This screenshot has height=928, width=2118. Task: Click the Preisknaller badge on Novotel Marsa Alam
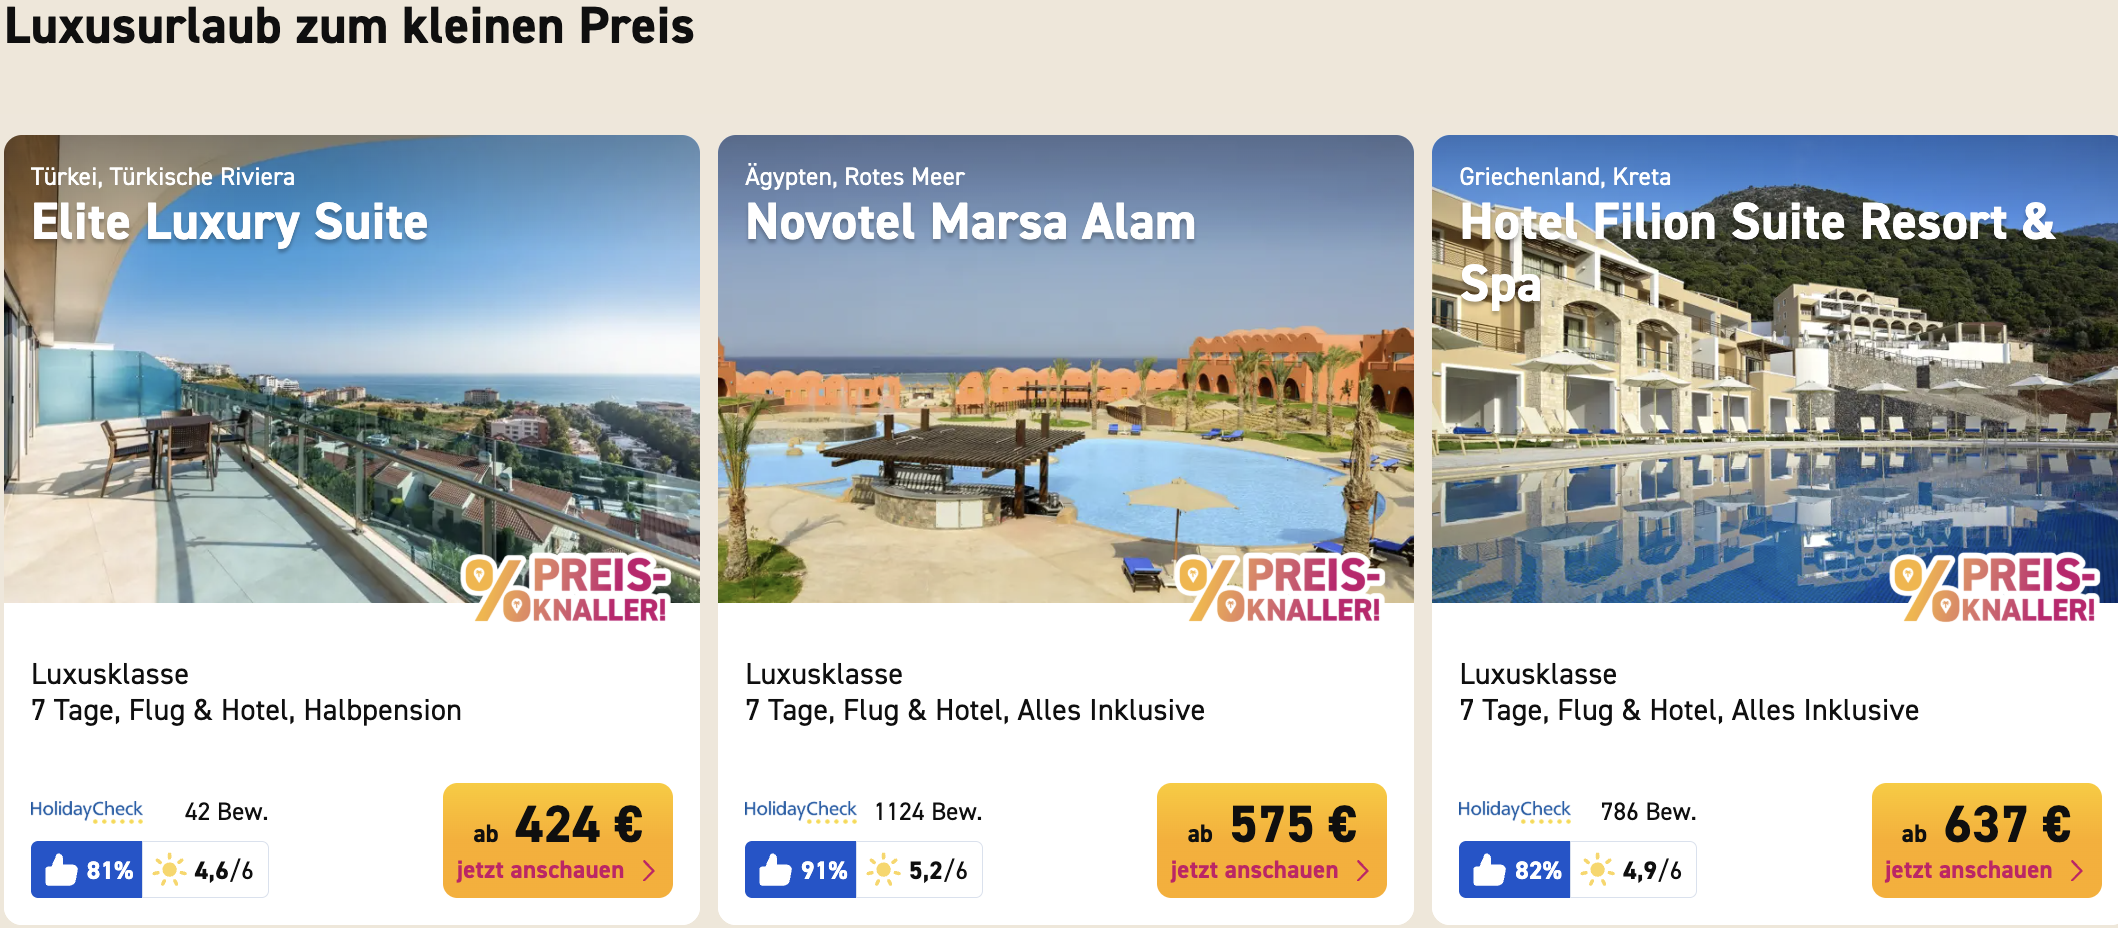pyautogui.click(x=1280, y=589)
